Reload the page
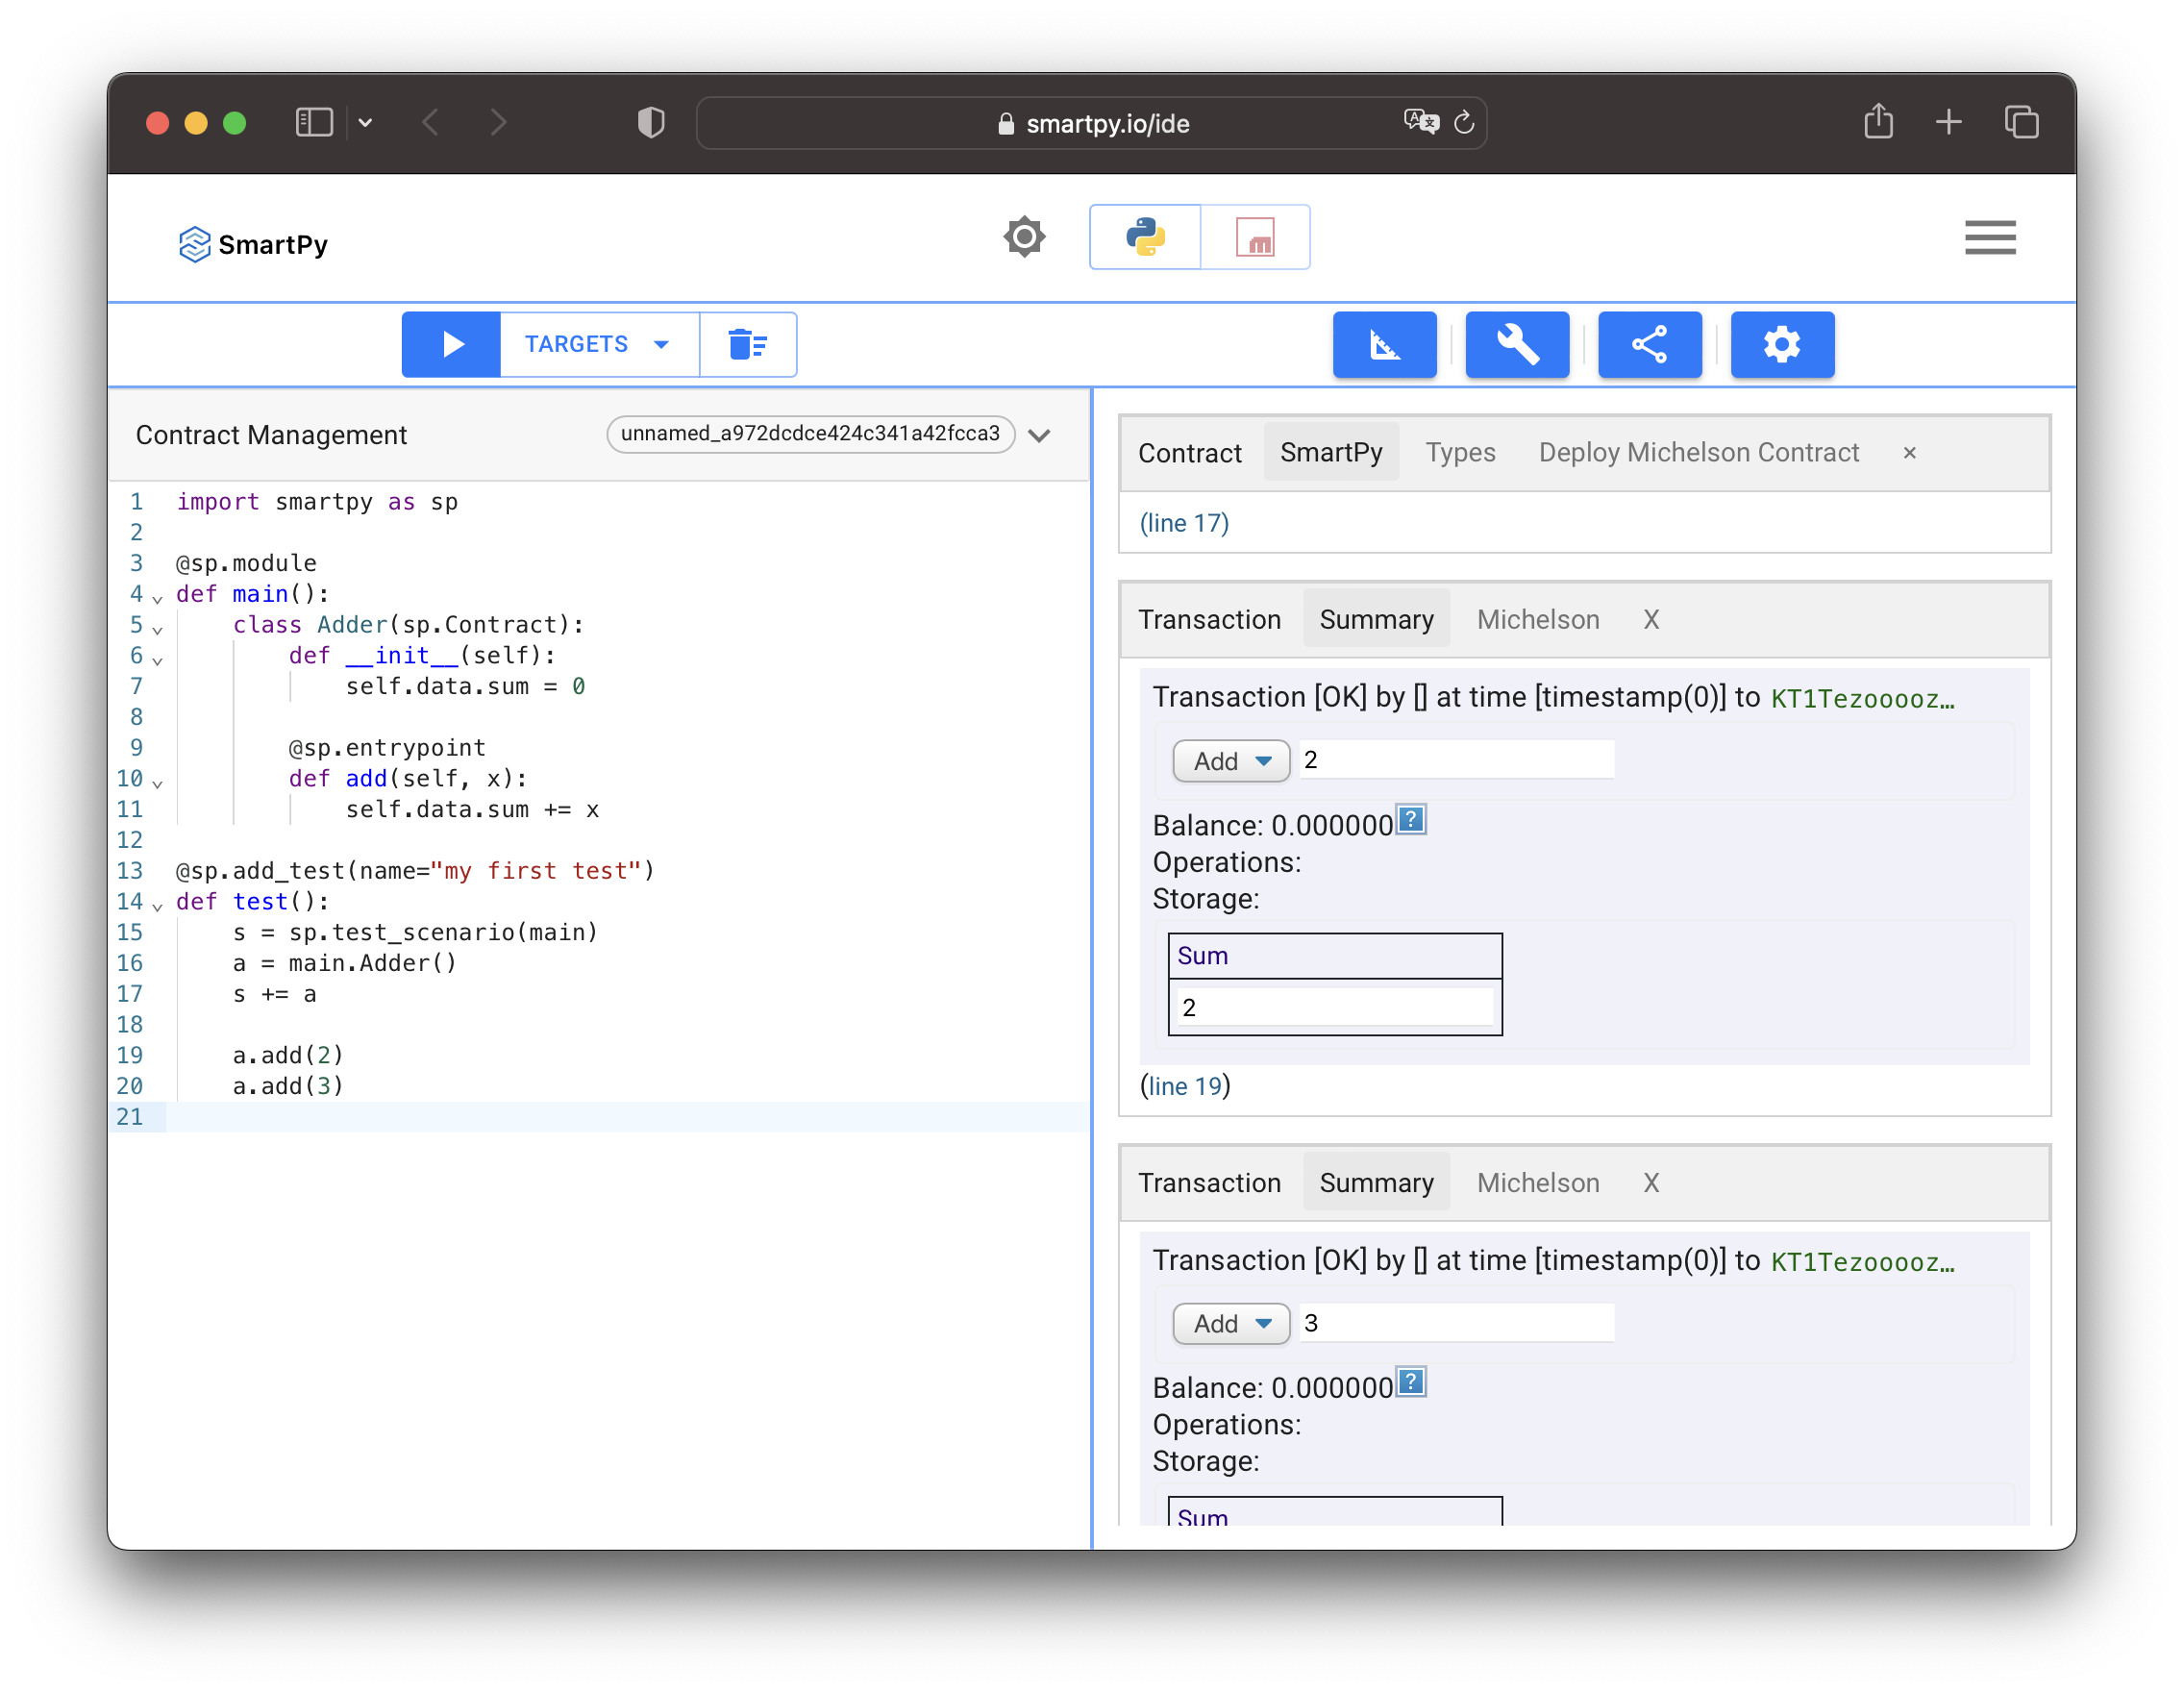This screenshot has height=1692, width=2184. coord(1463,122)
